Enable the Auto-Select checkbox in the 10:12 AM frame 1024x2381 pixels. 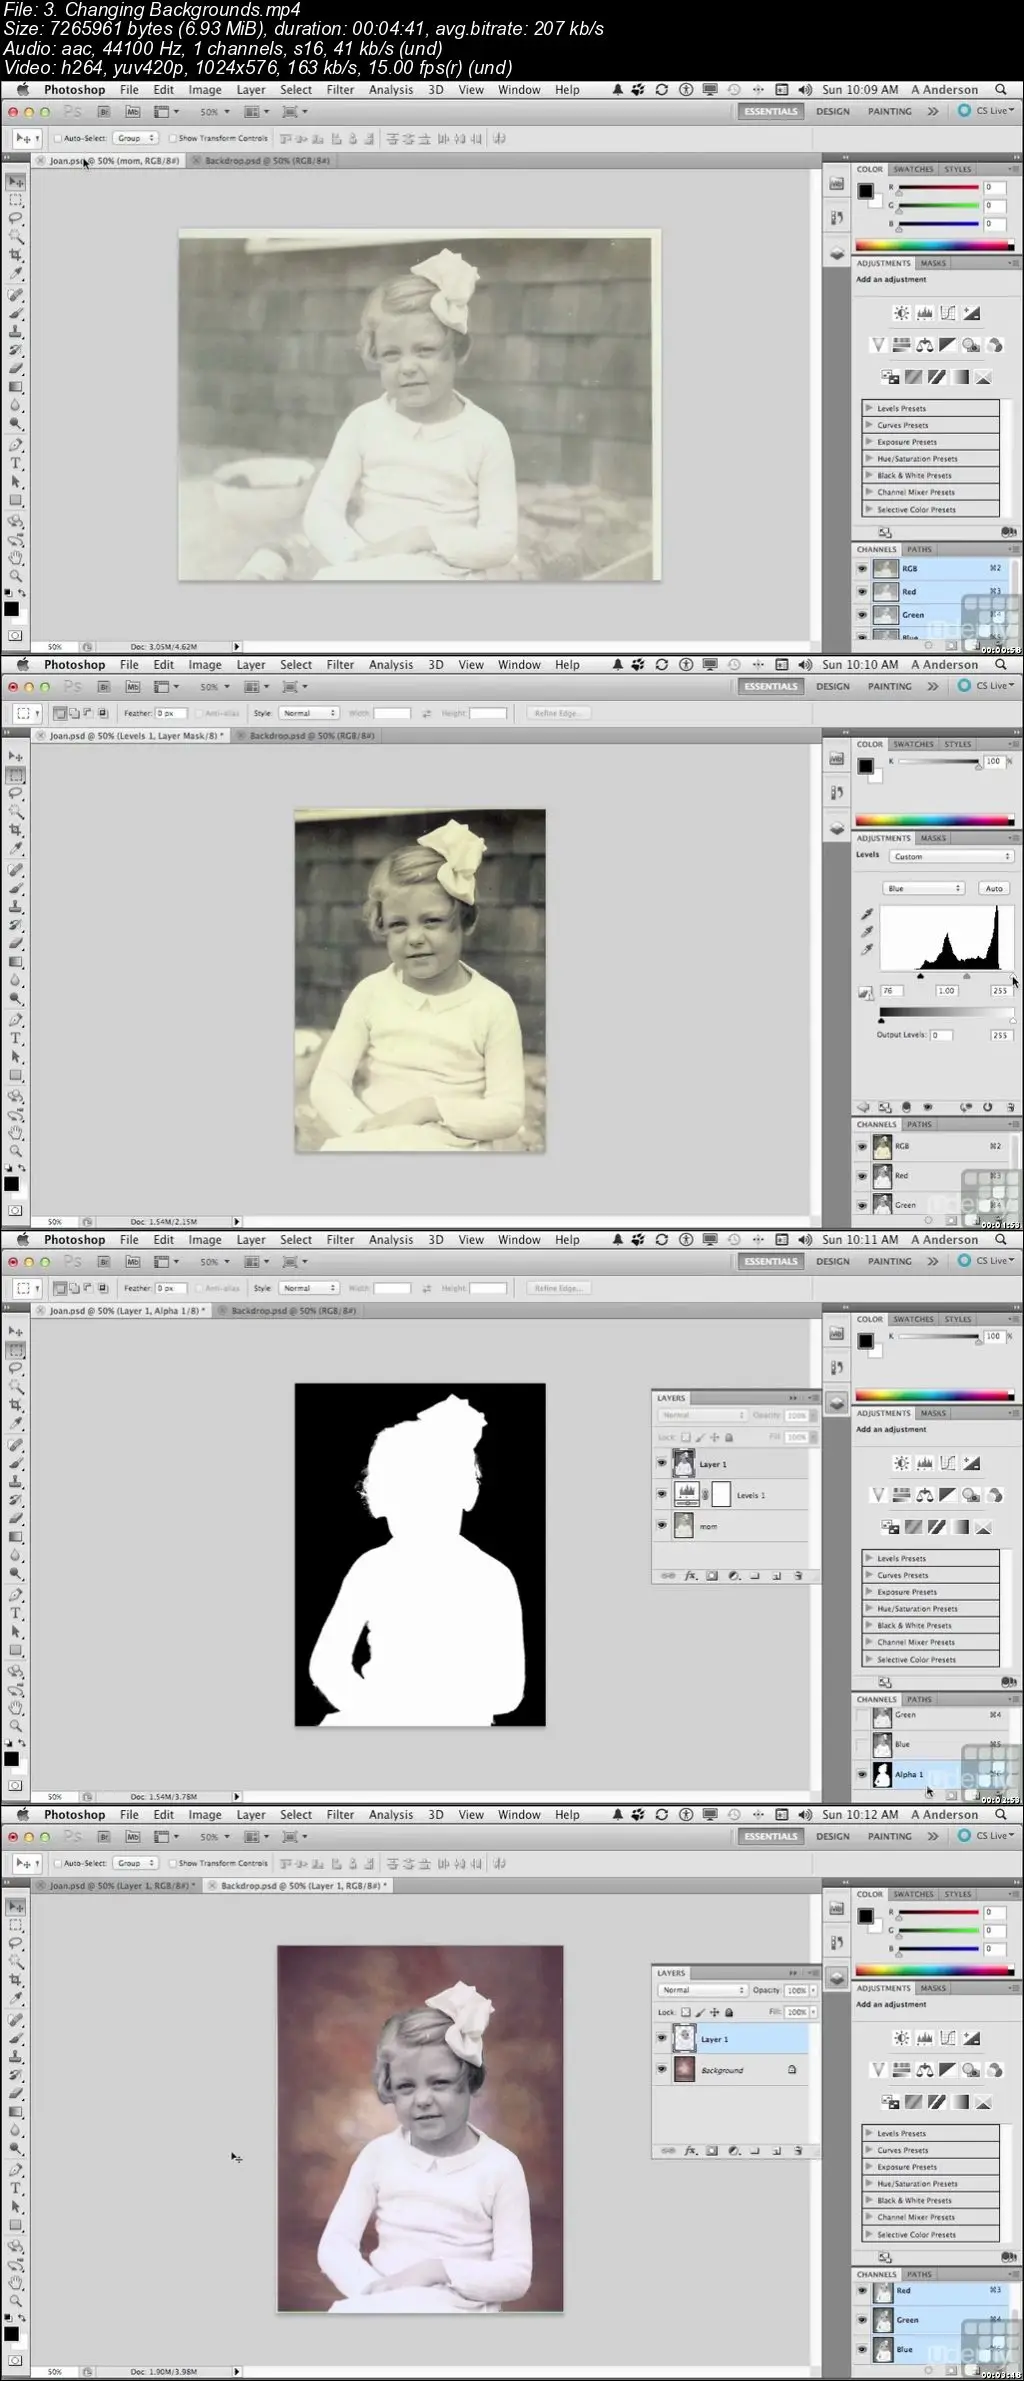click(x=58, y=1863)
